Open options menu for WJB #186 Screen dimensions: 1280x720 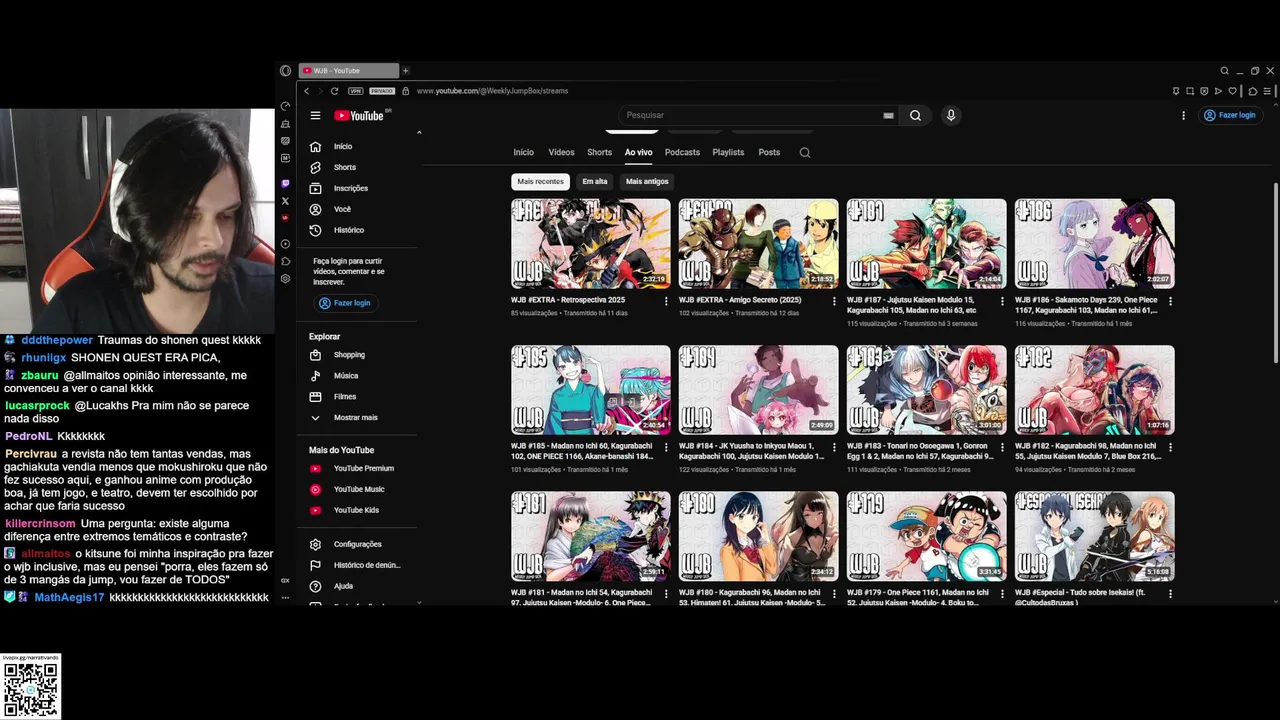click(x=1170, y=301)
